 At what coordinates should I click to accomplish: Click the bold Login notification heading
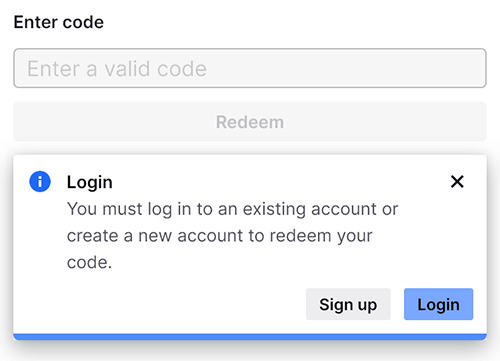pos(90,182)
